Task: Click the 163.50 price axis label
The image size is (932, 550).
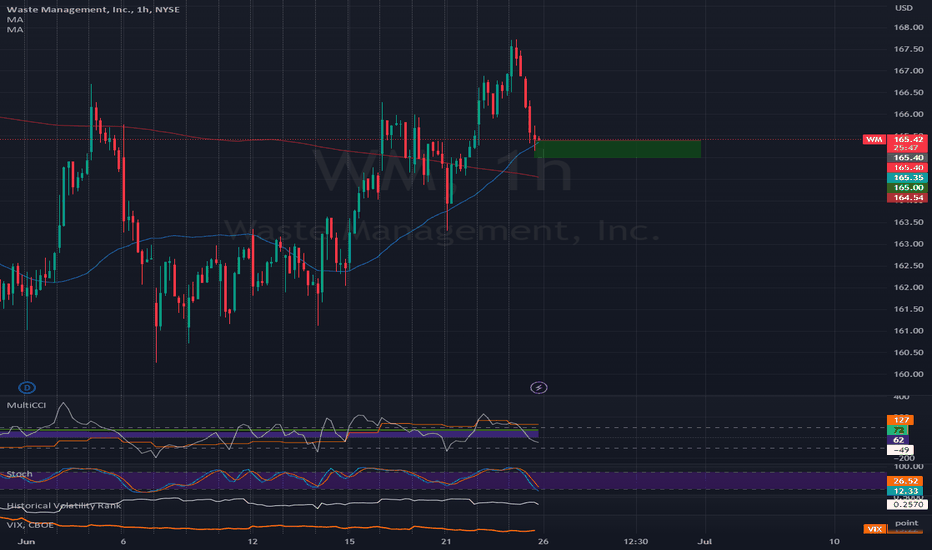Action: (x=909, y=222)
